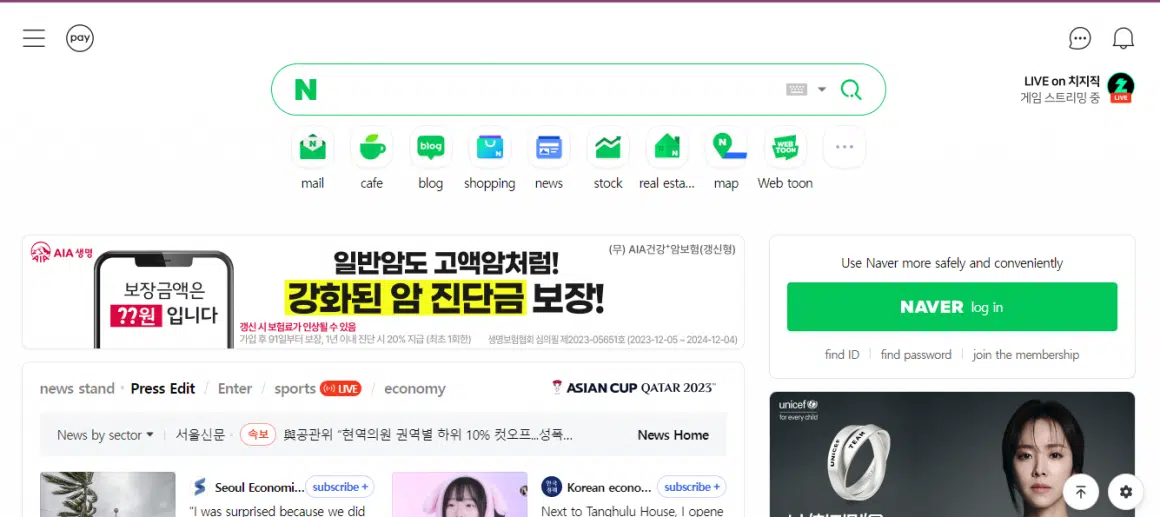The width and height of the screenshot is (1160, 517).
Task: Open the chat messages icon
Action: [x=1080, y=38]
